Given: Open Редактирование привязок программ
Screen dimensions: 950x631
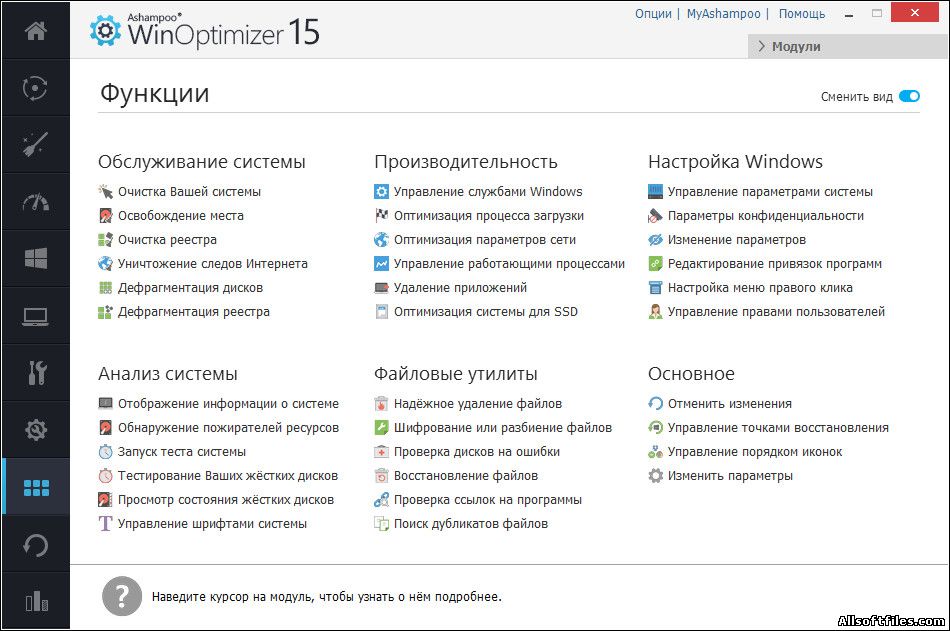Looking at the screenshot, I should (774, 264).
